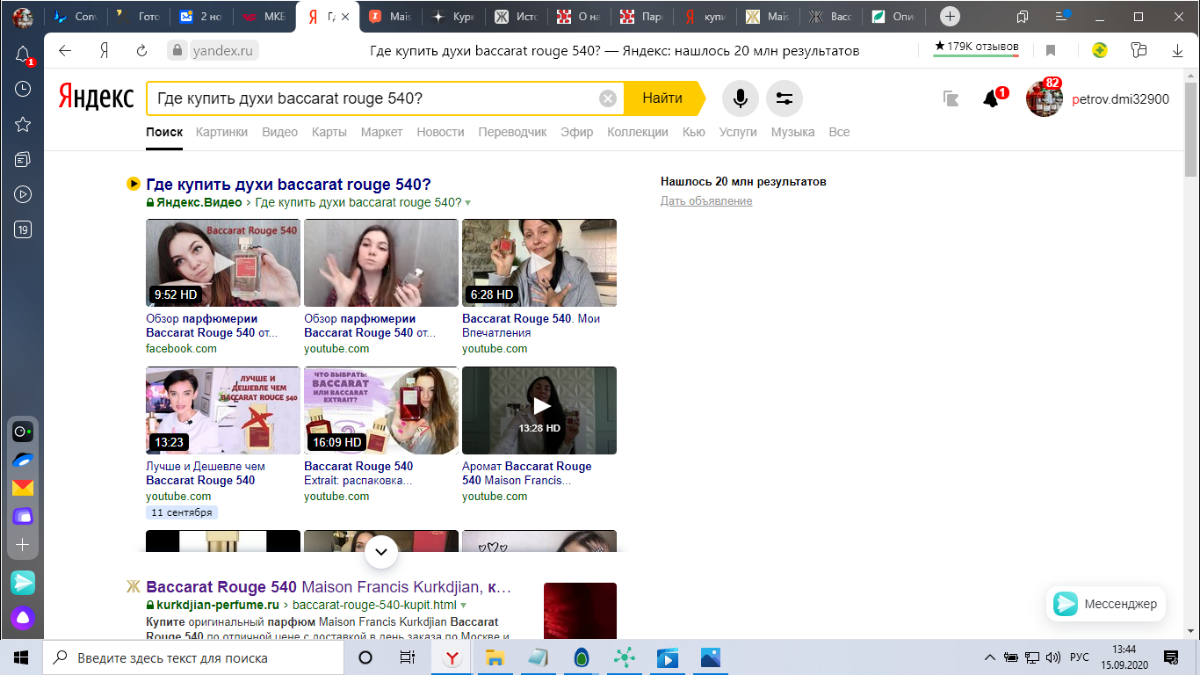Click the Дать объявление link
1200x675 pixels.
(706, 201)
